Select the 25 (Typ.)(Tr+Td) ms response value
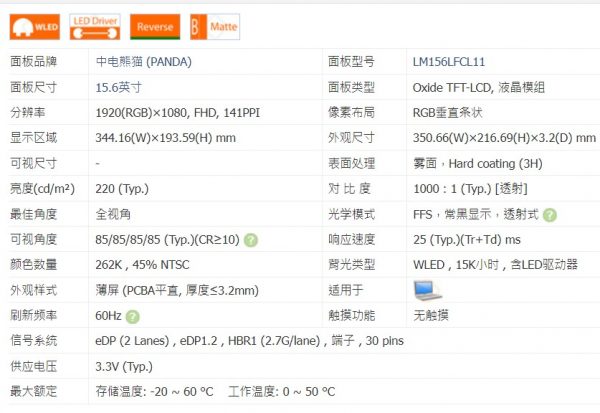 pos(467,240)
